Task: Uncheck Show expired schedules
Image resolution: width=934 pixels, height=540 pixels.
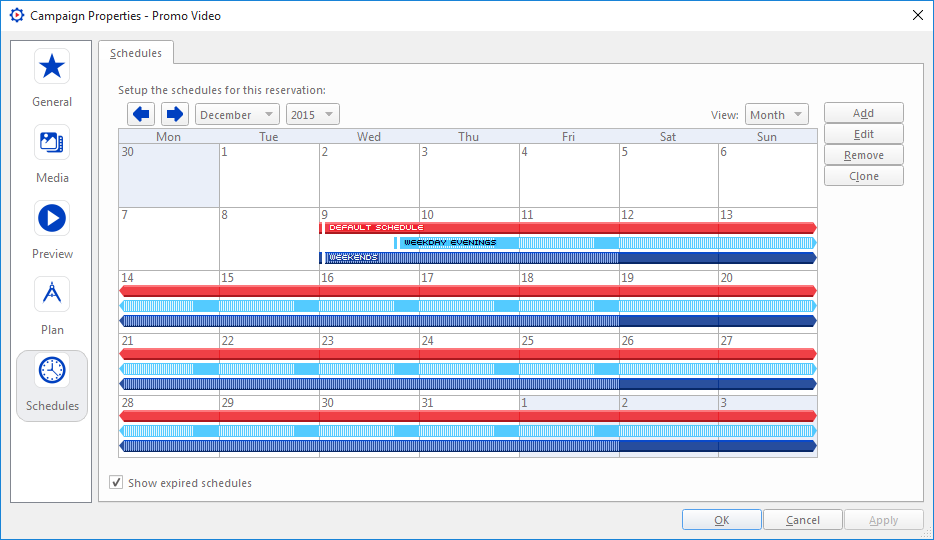Action: click(117, 483)
